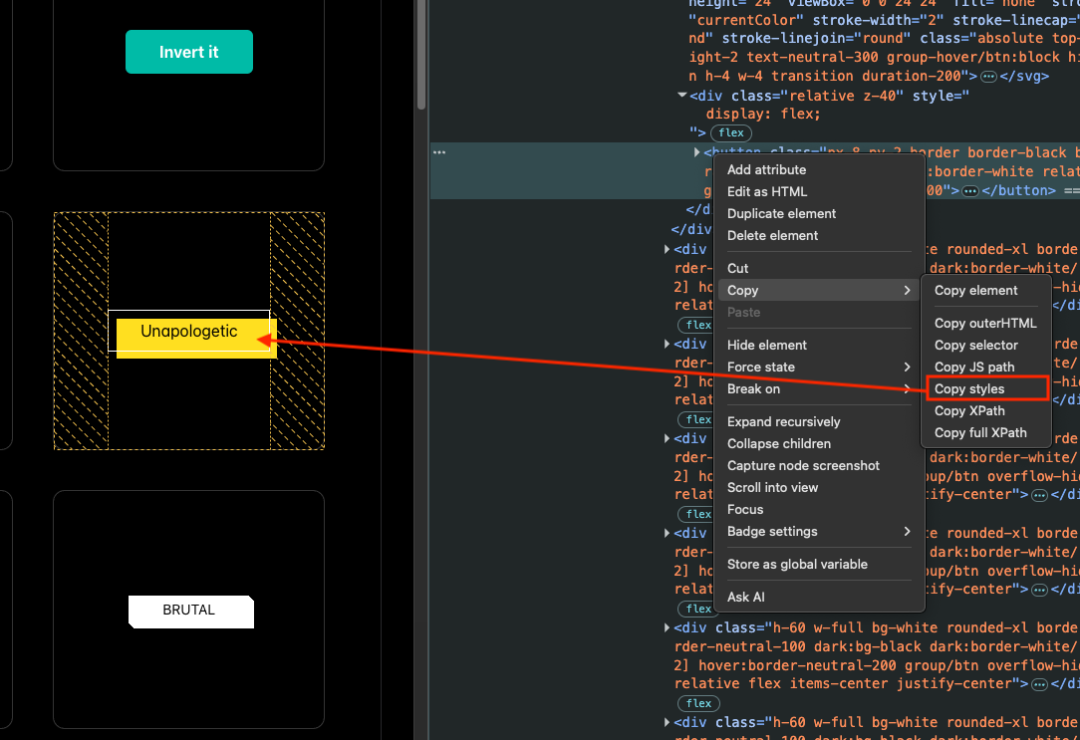The width and height of the screenshot is (1080, 740).
Task: Choose "Copy outerHTML" in the Copy submenu
Action: 986,323
